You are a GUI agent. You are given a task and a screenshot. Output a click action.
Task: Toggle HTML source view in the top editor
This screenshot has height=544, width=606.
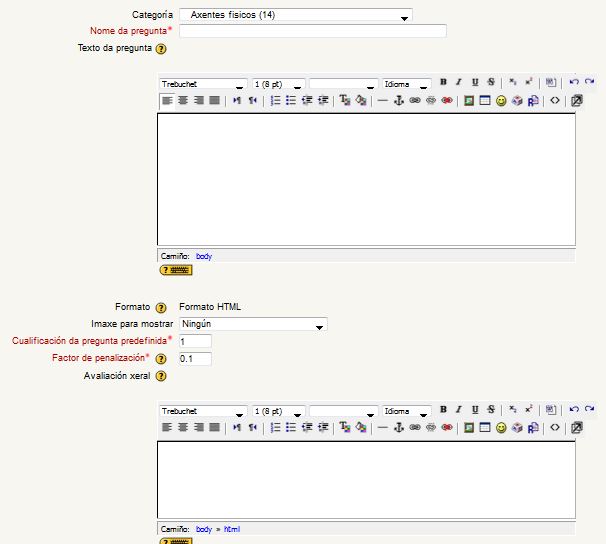coord(555,101)
